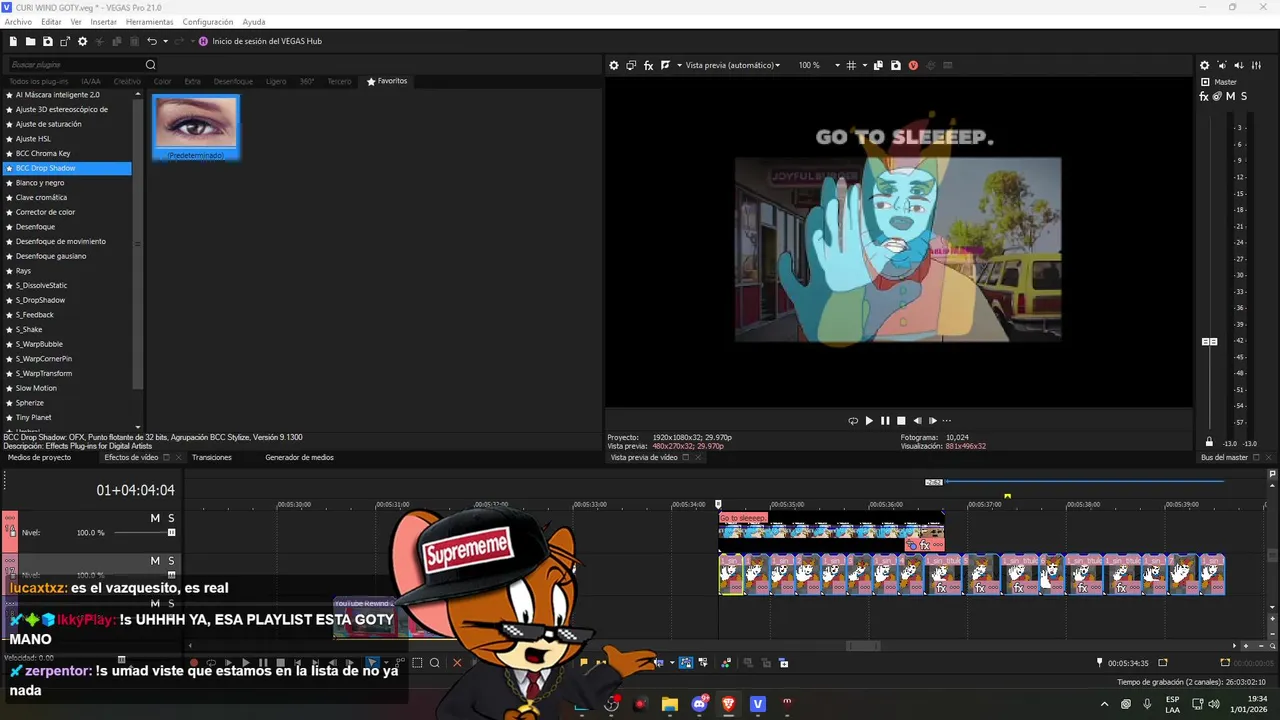Viewport: 1280px width, 720px height.
Task: Adjust the Master bus volume fader
Action: [1209, 342]
